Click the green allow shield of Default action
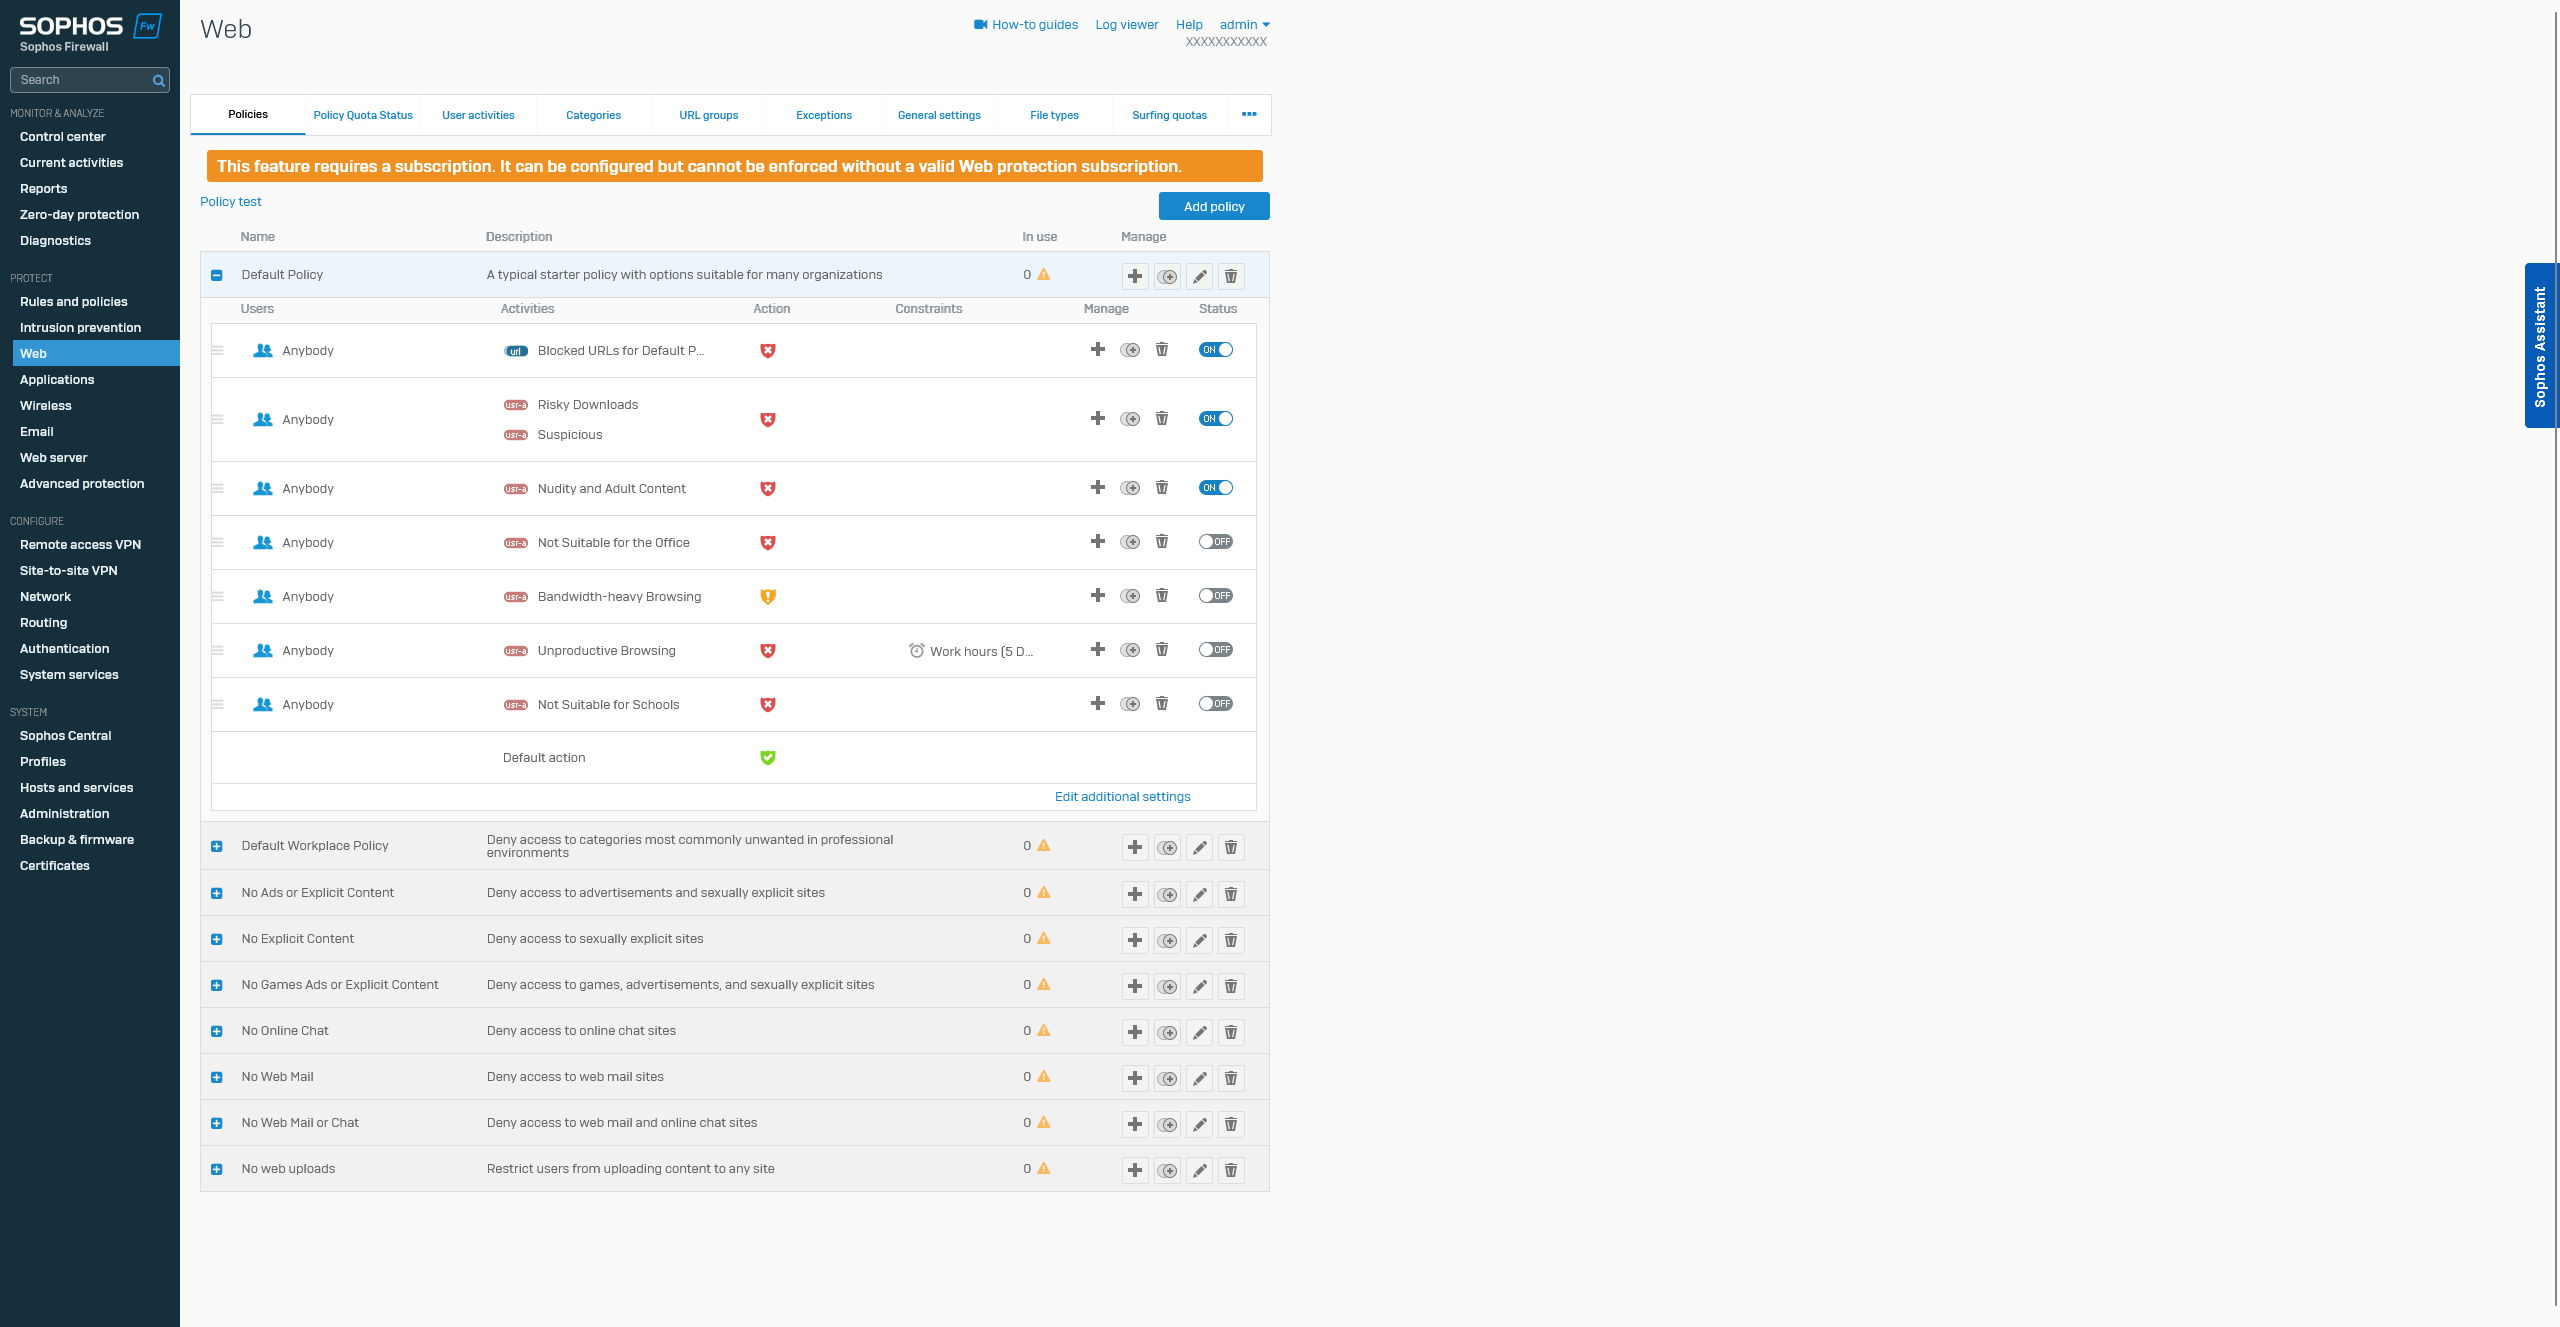The image size is (2560, 1327). (768, 758)
